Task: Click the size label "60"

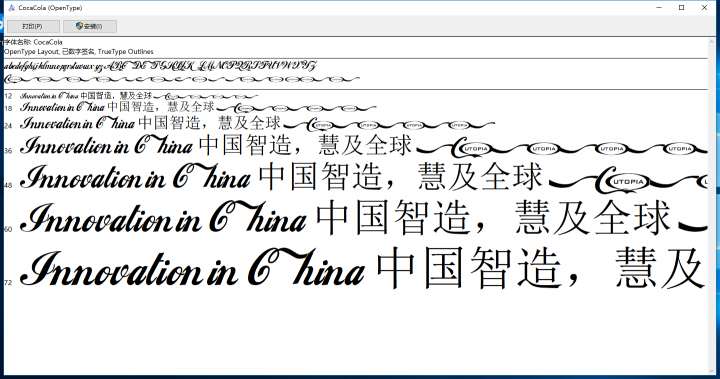Action: pos(8,229)
